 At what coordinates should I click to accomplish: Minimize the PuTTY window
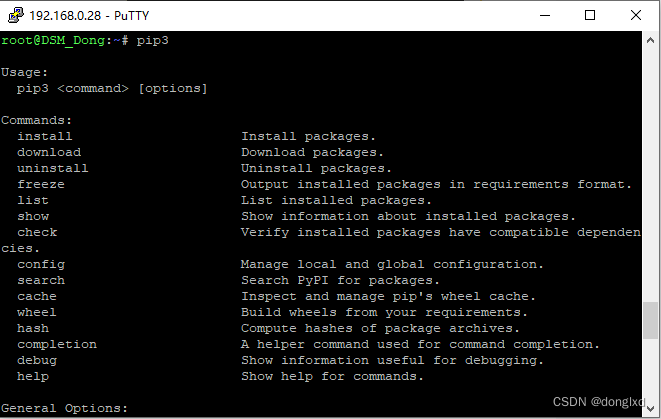(x=545, y=15)
